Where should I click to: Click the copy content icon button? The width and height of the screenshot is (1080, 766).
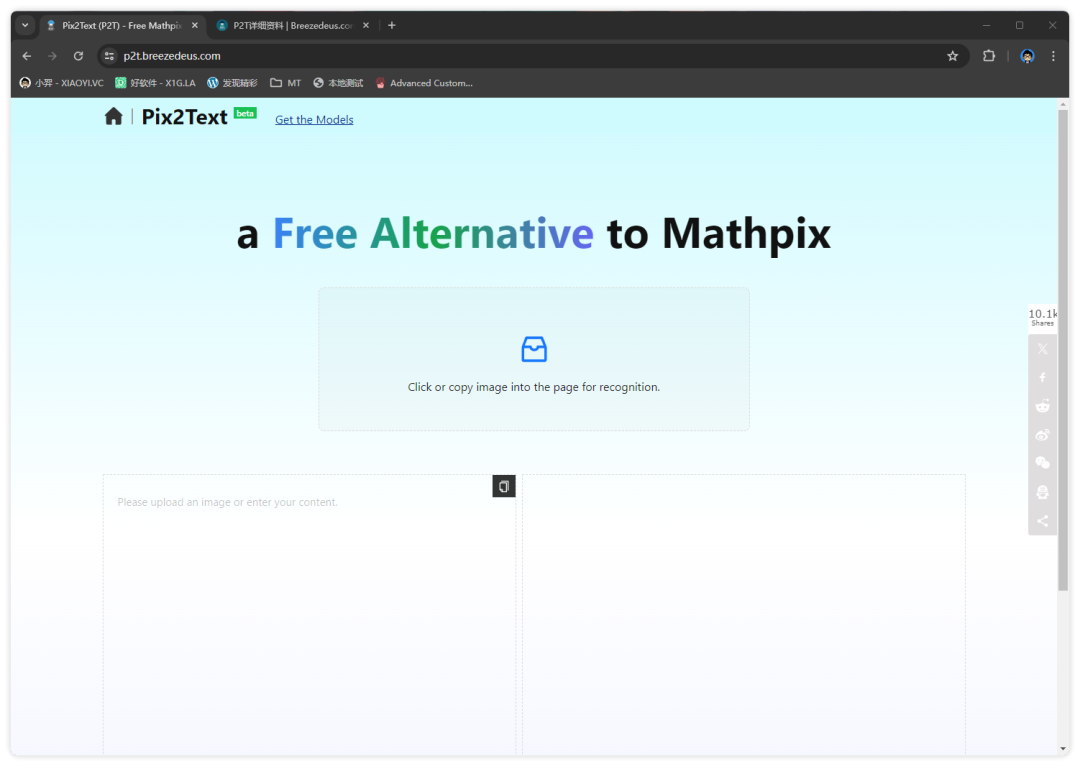[x=503, y=486]
